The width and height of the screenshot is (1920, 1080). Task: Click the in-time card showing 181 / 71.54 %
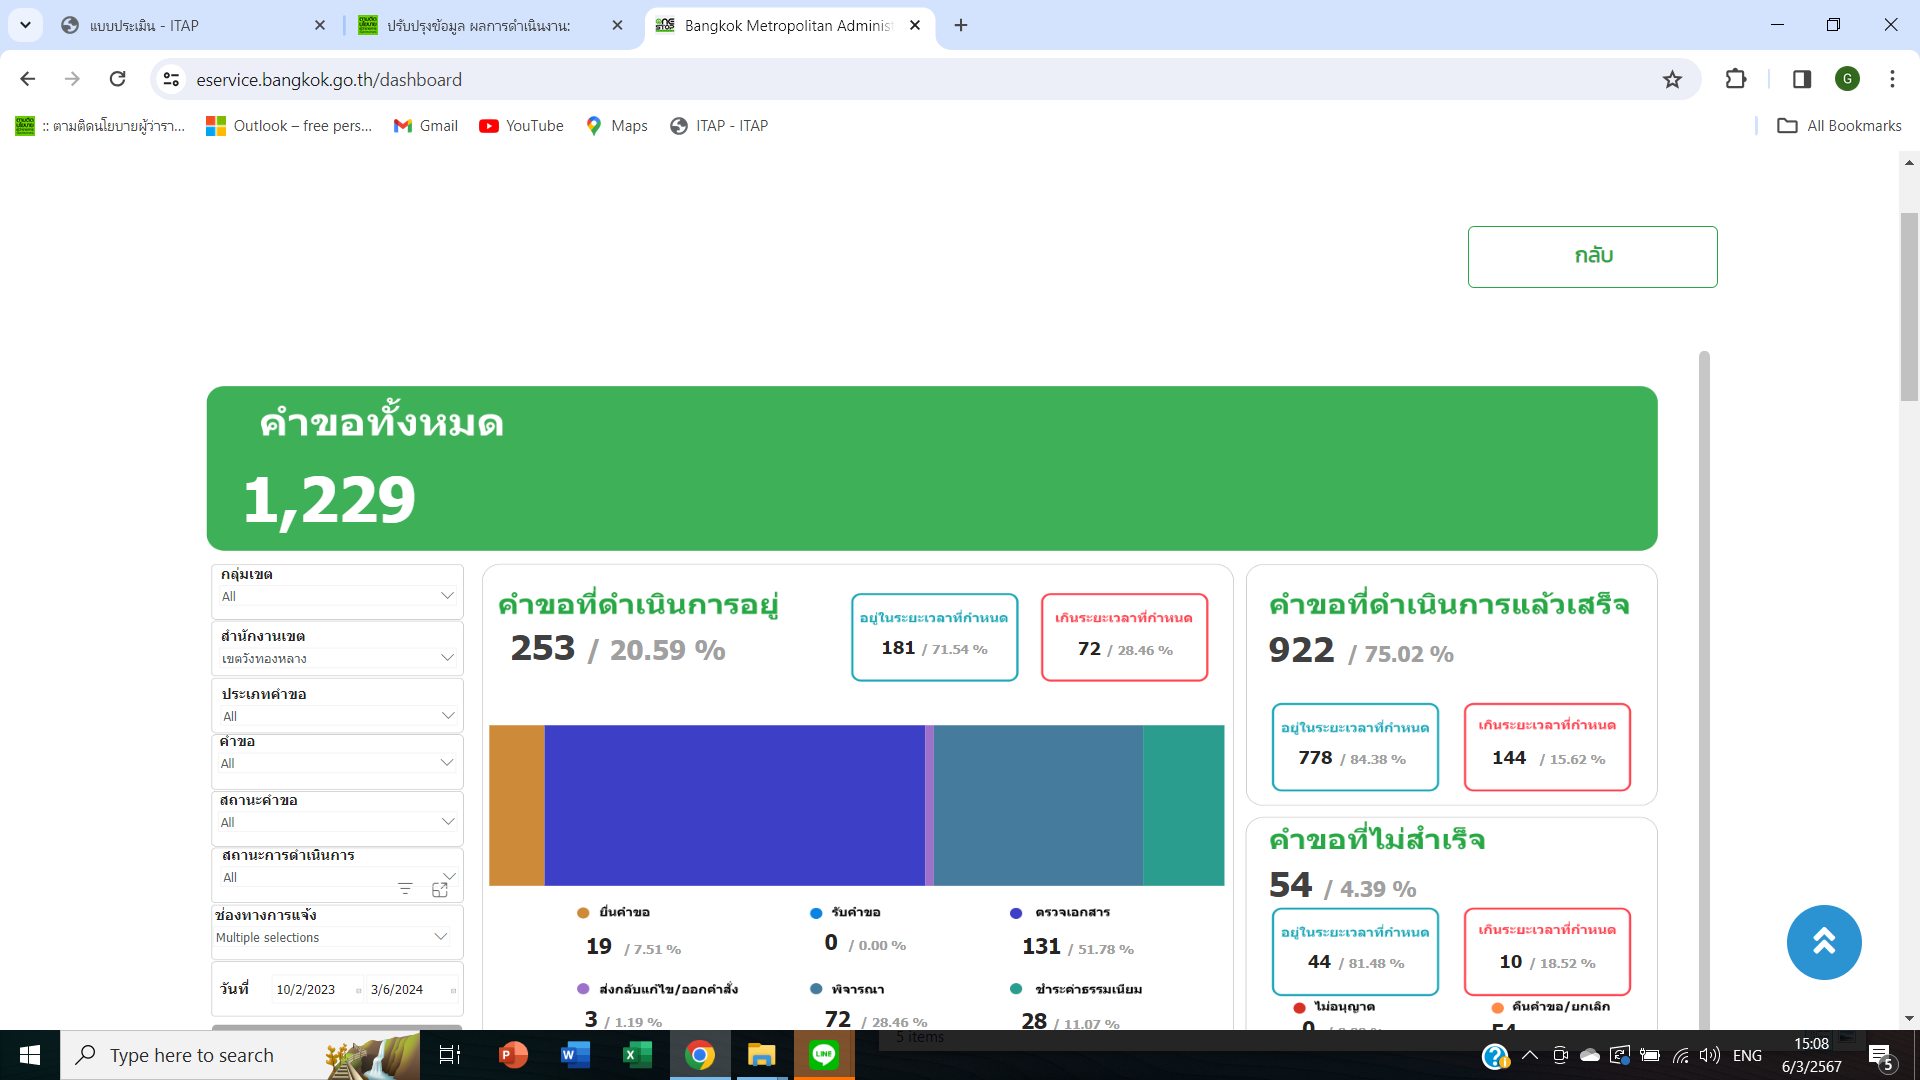(x=935, y=637)
